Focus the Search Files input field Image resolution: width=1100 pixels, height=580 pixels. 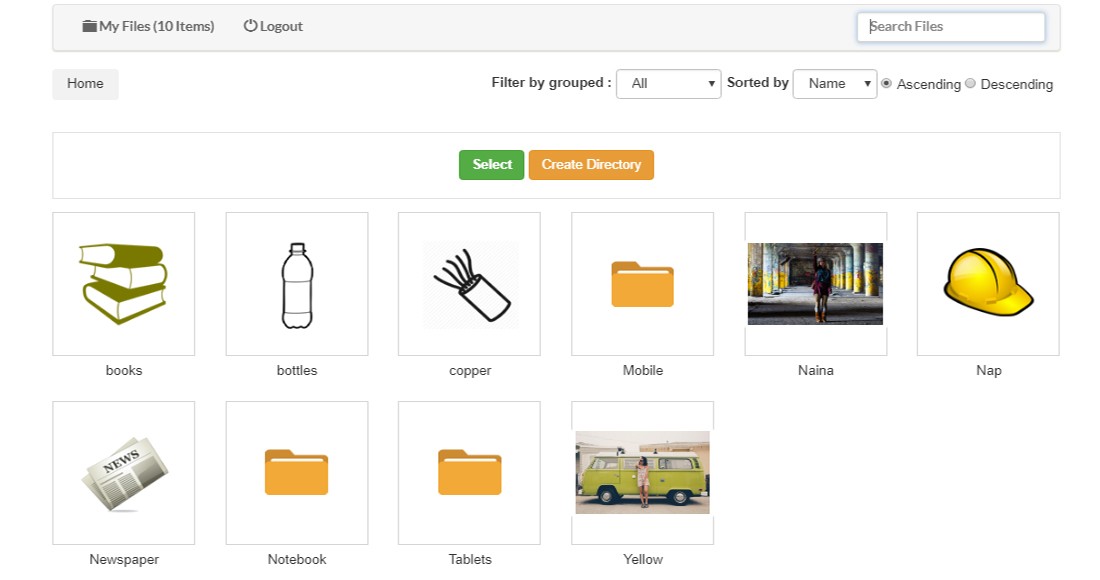pos(951,27)
